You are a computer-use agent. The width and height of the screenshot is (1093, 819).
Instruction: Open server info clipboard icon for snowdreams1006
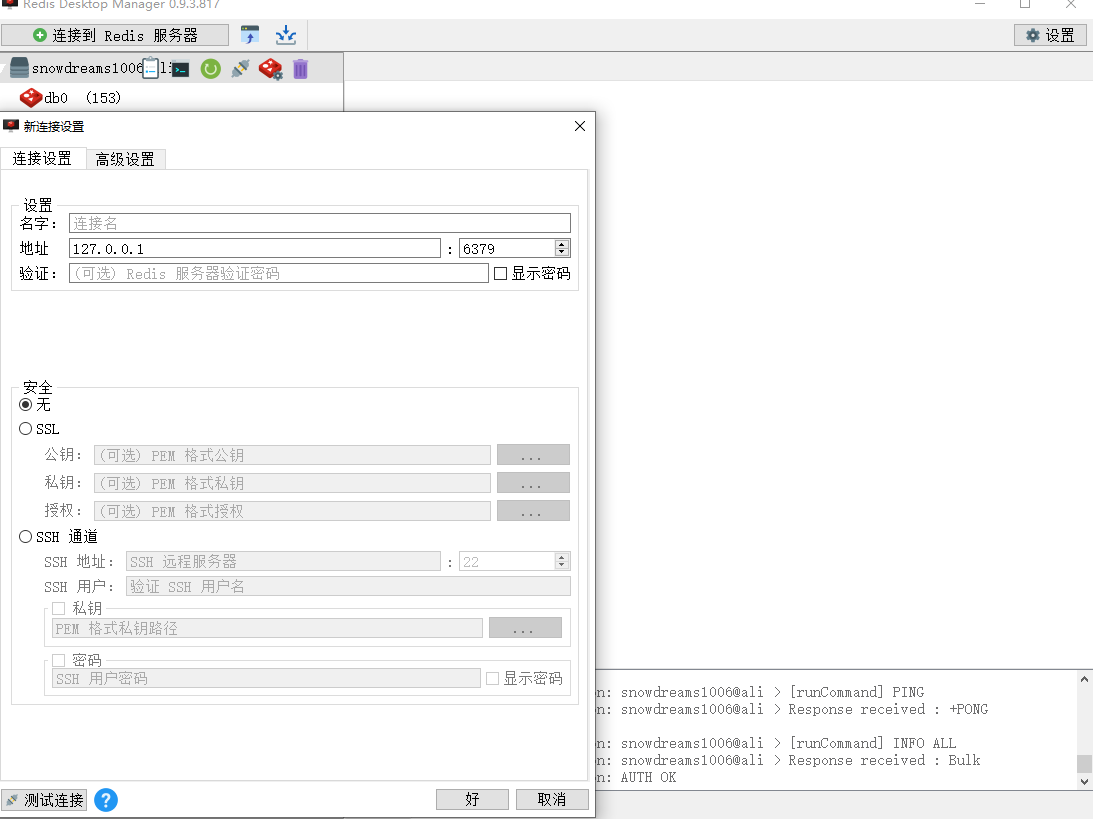click(x=151, y=69)
